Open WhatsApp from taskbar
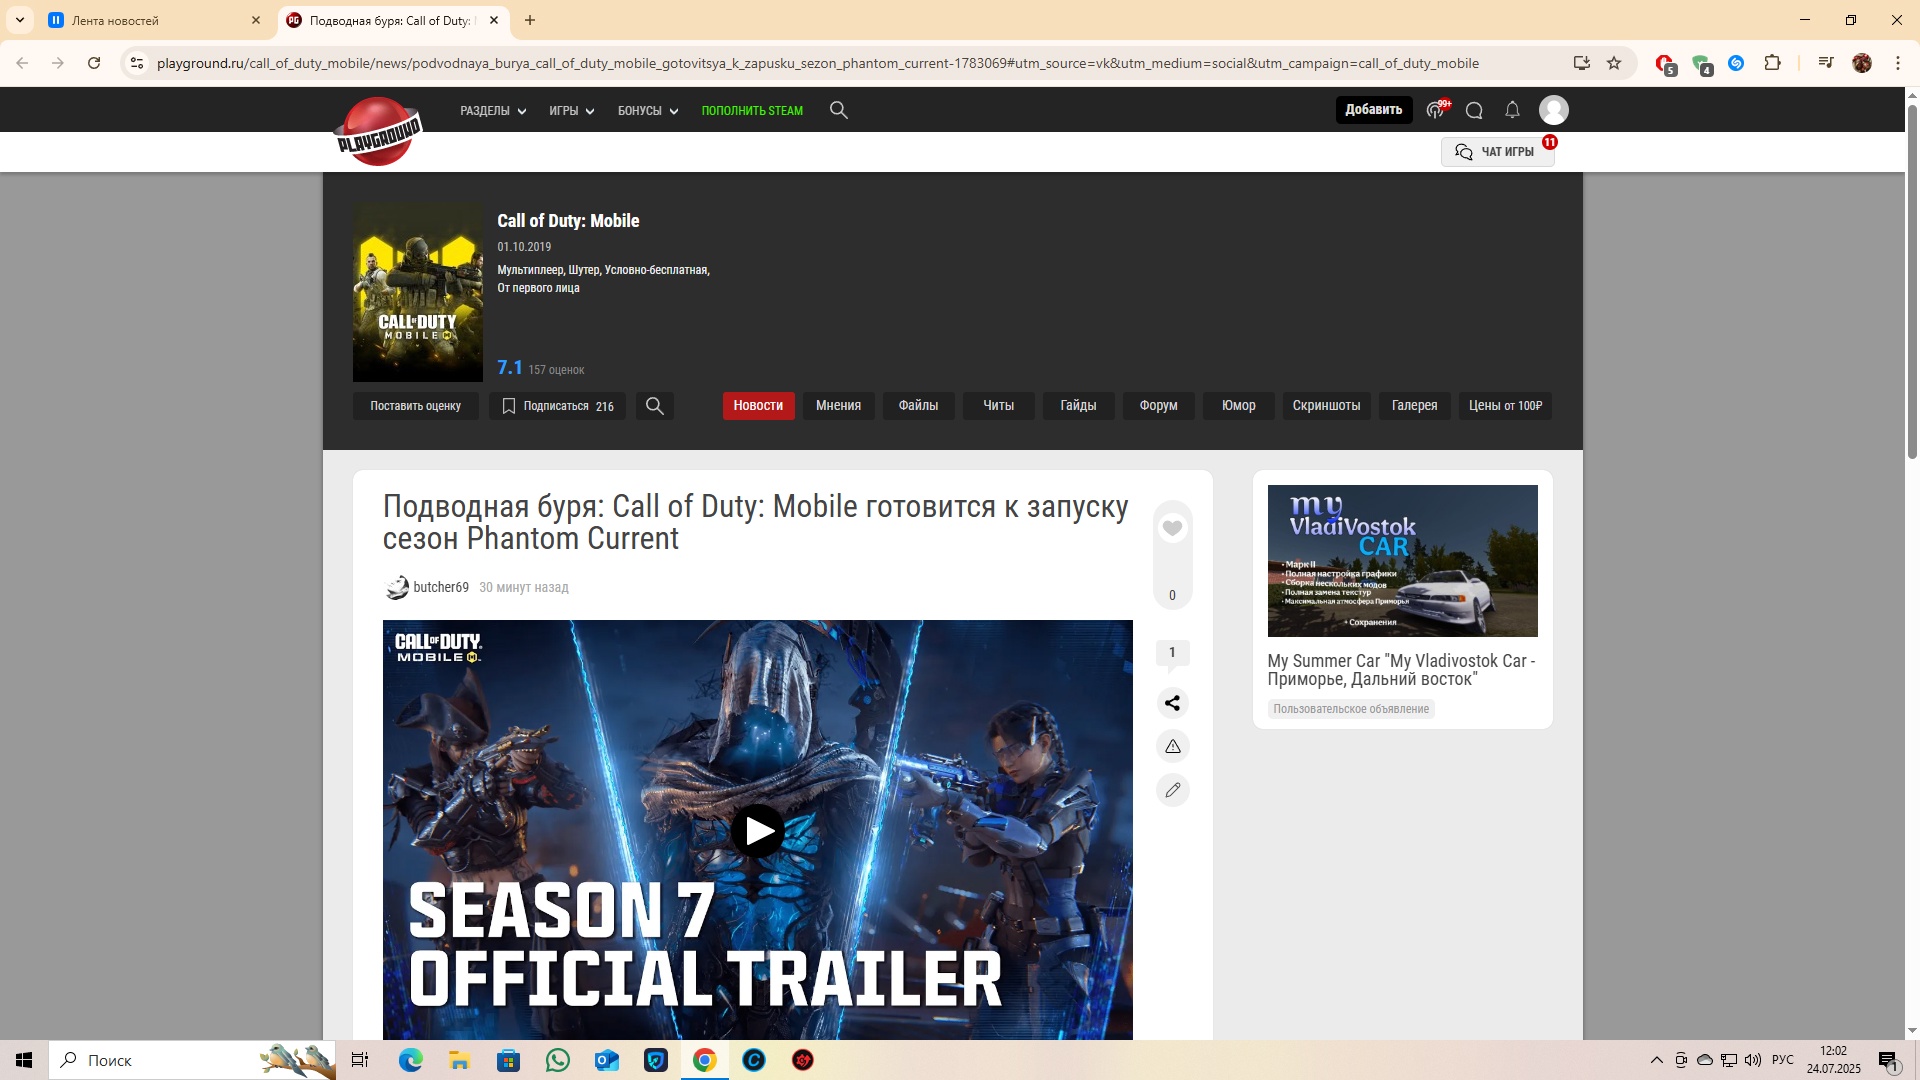1920x1080 pixels. coord(557,1060)
